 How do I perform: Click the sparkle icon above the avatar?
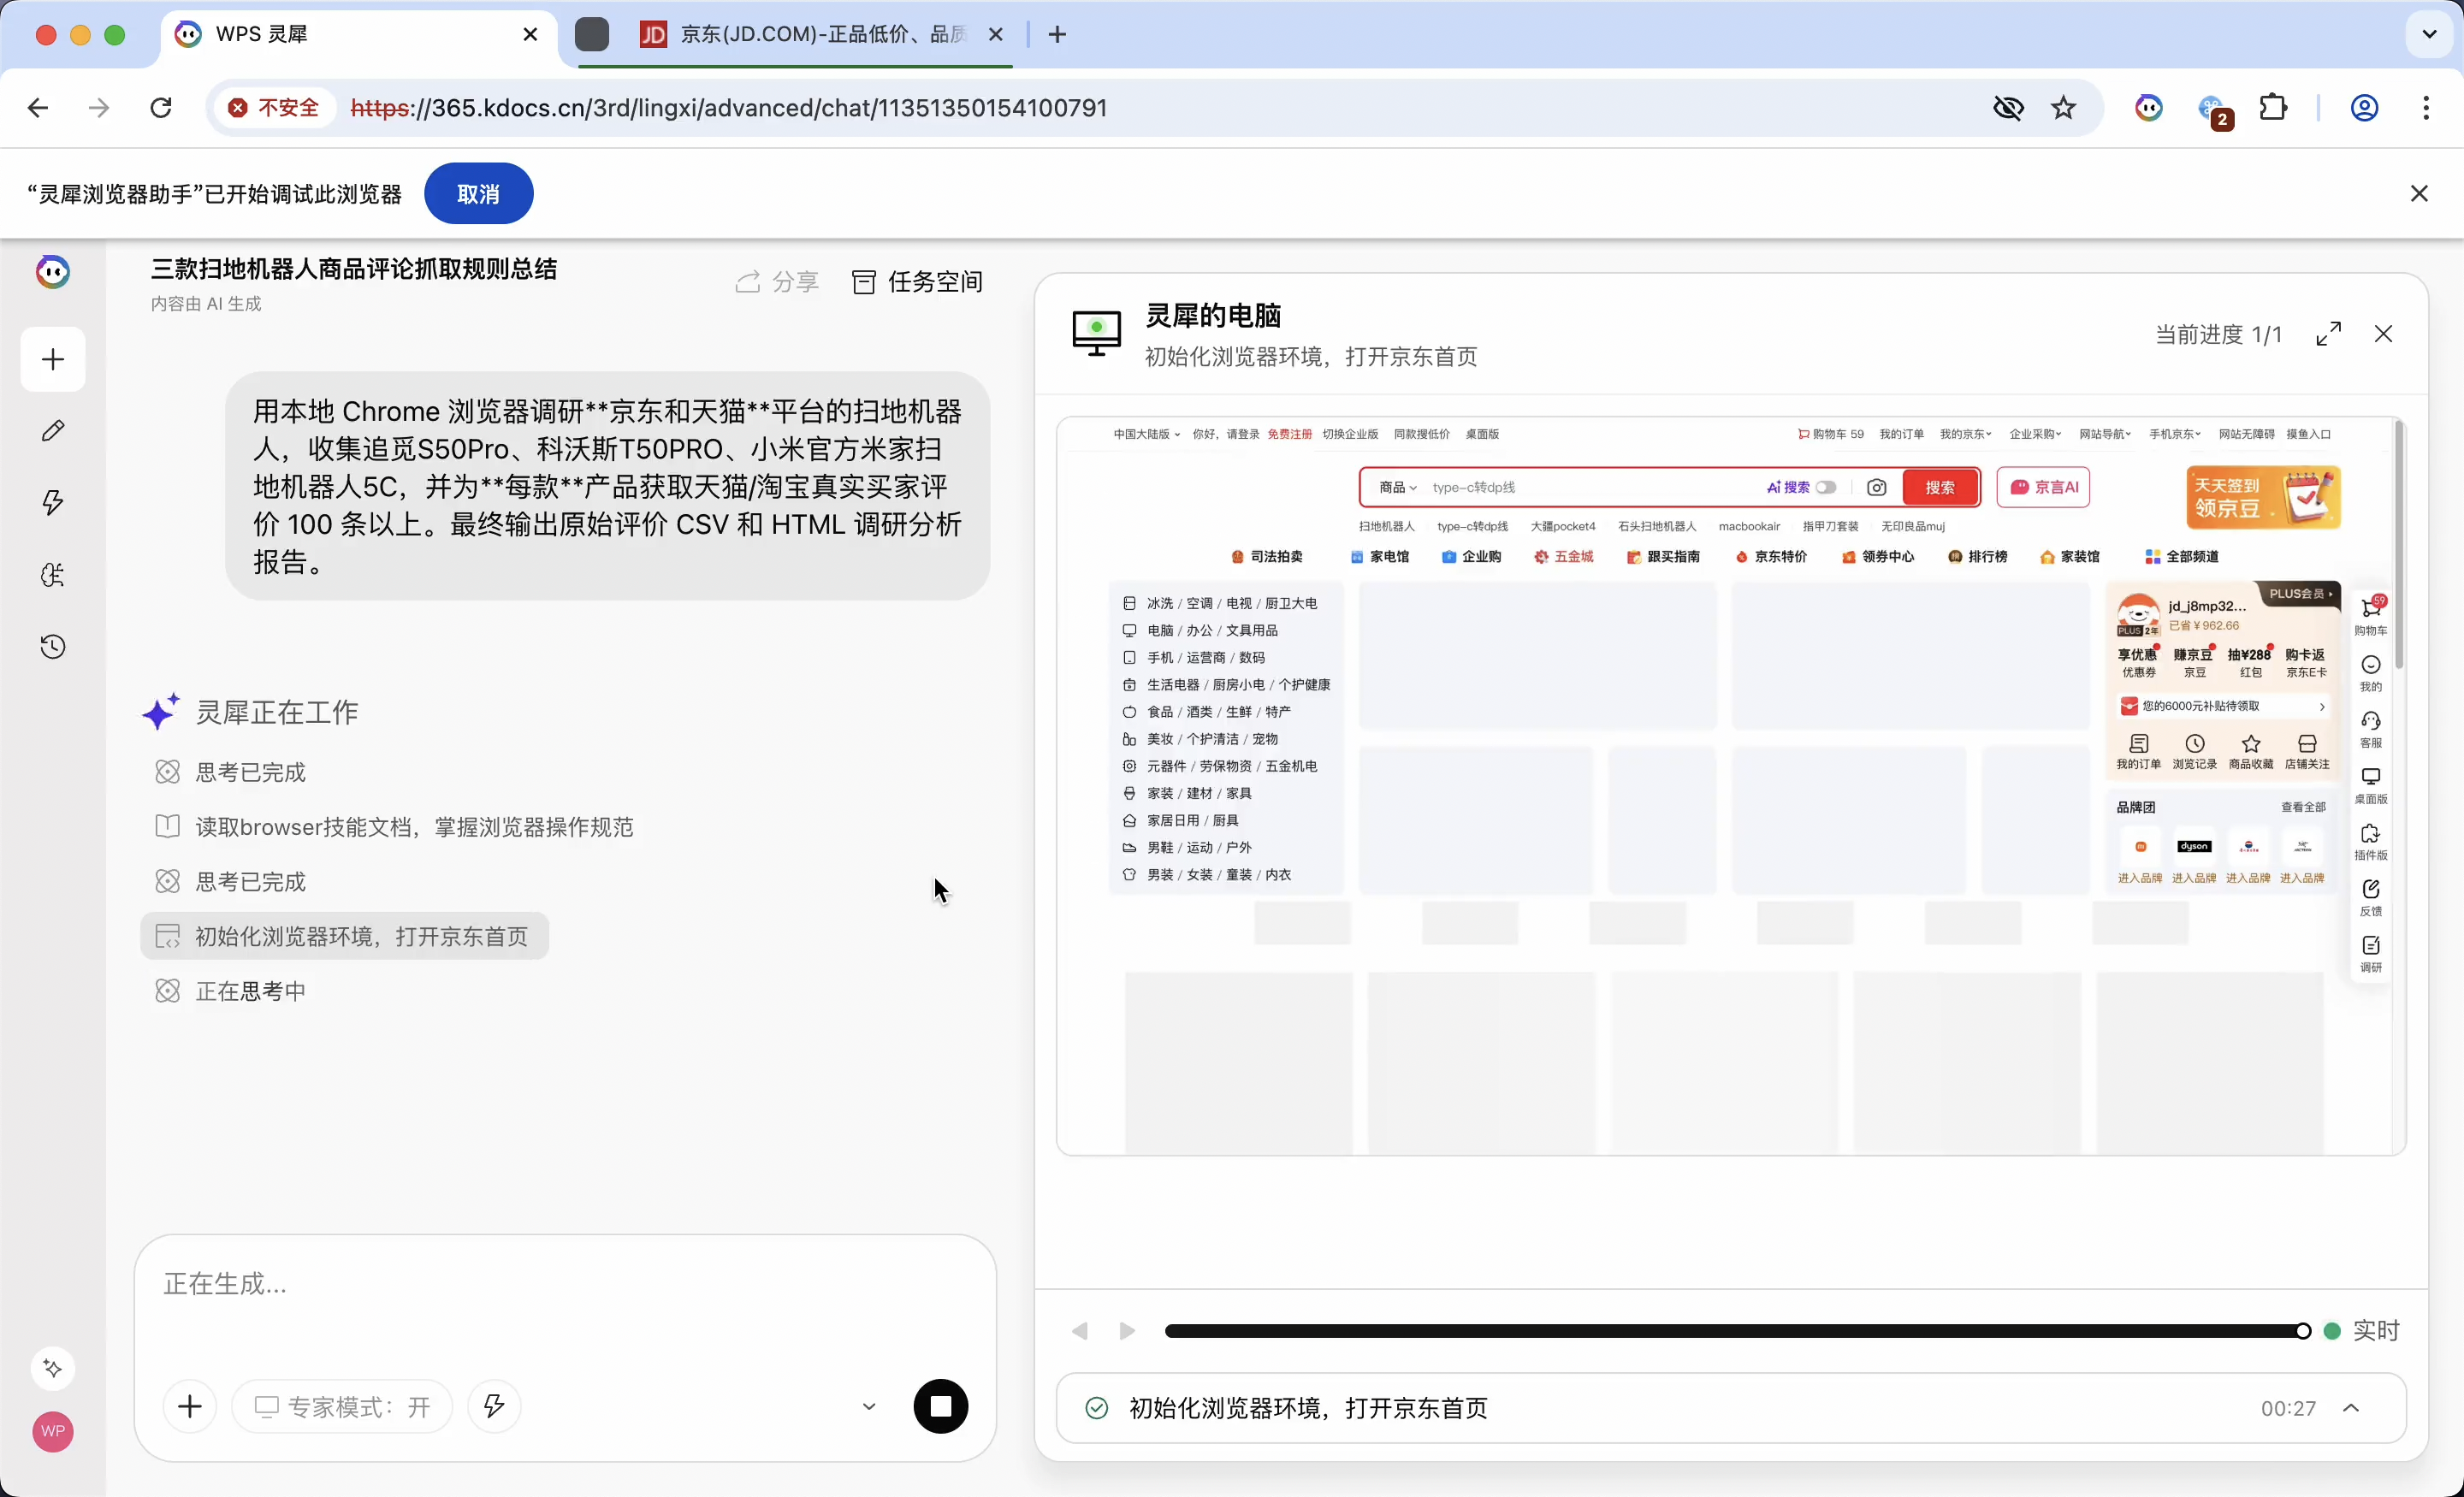53,1368
